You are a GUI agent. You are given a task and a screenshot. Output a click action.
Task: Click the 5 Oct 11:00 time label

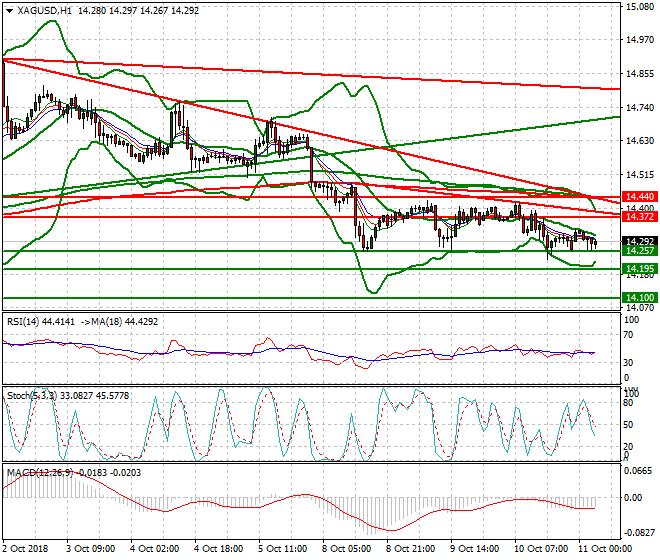point(283,549)
